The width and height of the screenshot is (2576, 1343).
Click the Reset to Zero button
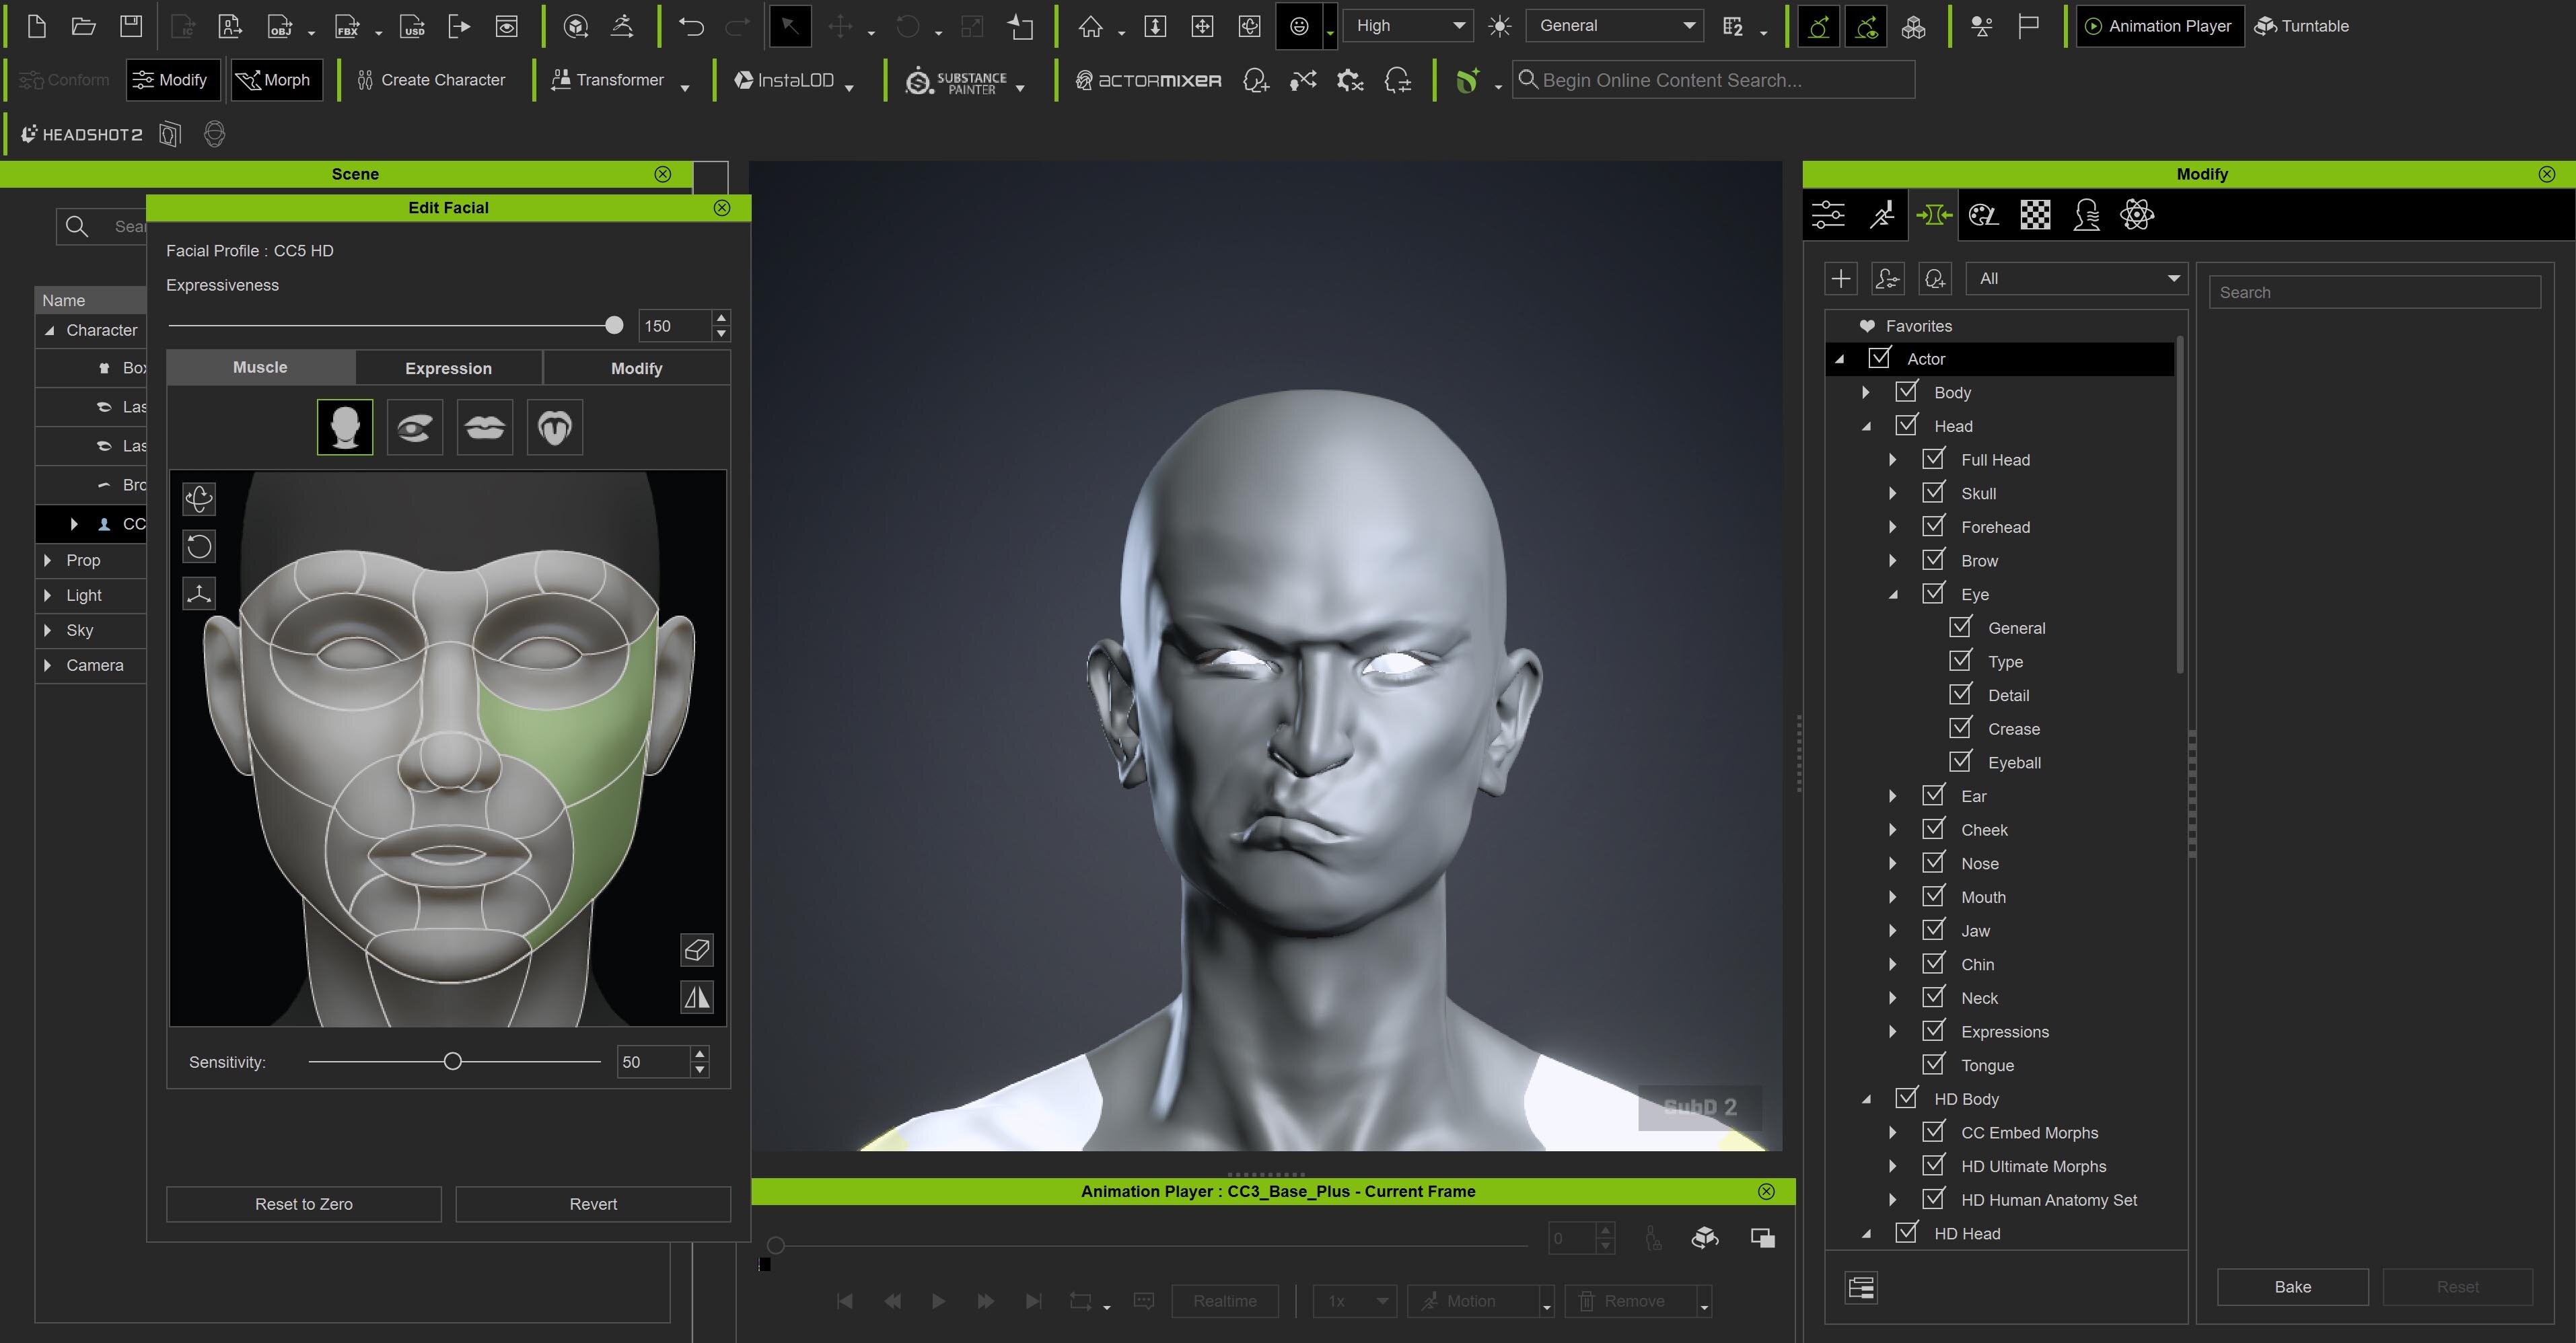(x=303, y=1204)
